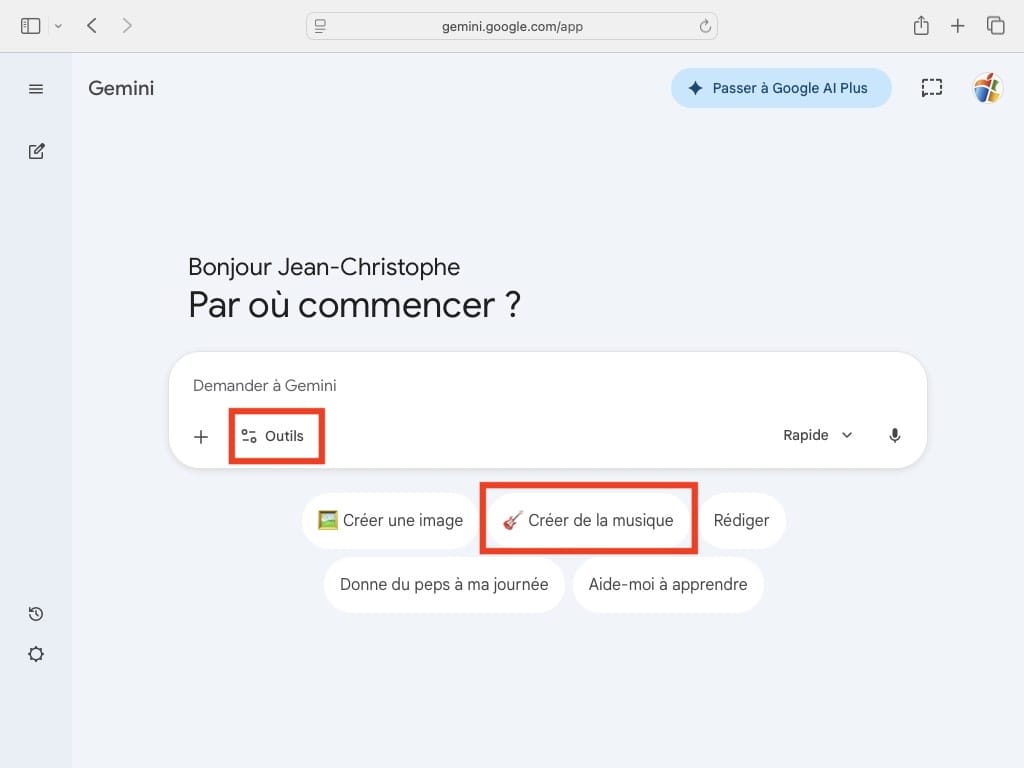Click Passer à Google AI Plus button
Viewport: 1024px width, 768px height.
pos(780,88)
